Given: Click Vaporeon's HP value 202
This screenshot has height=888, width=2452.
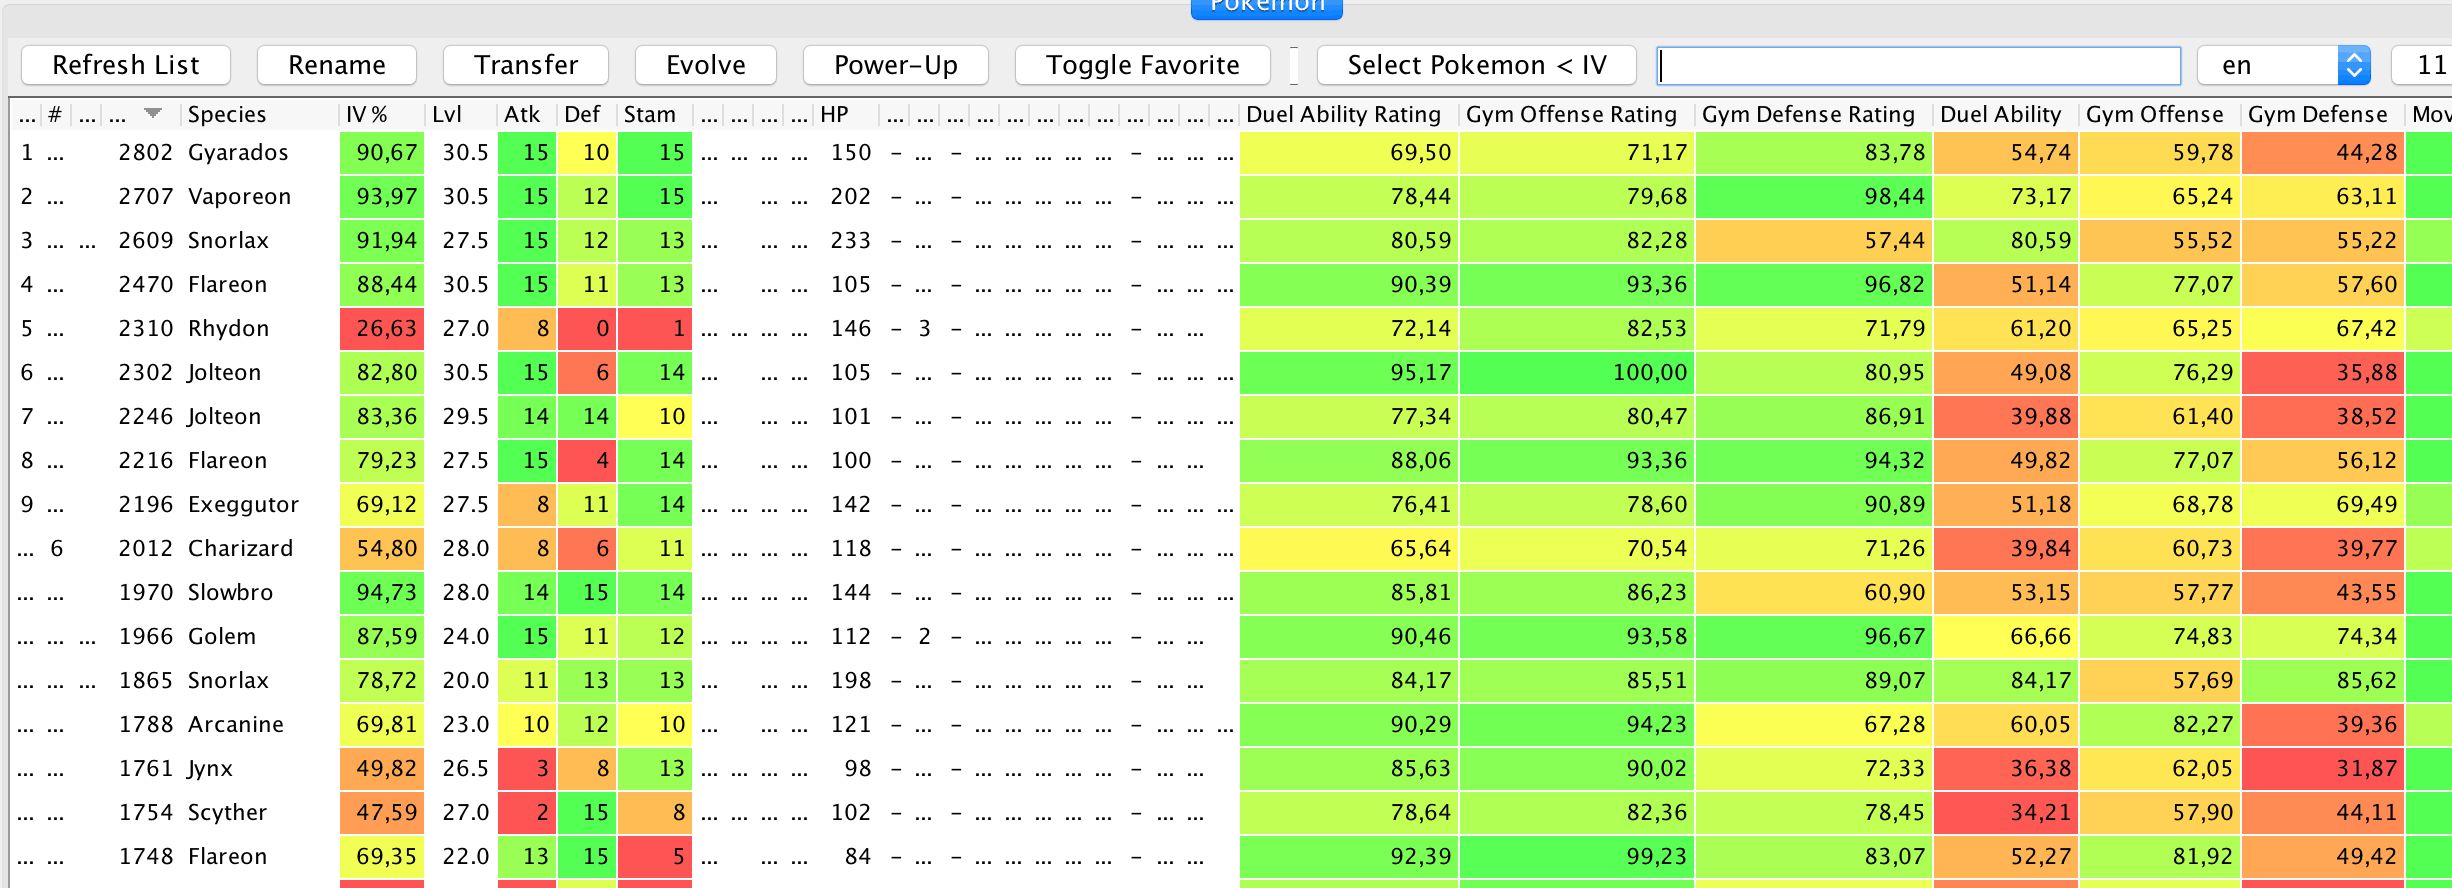Looking at the screenshot, I should [850, 196].
